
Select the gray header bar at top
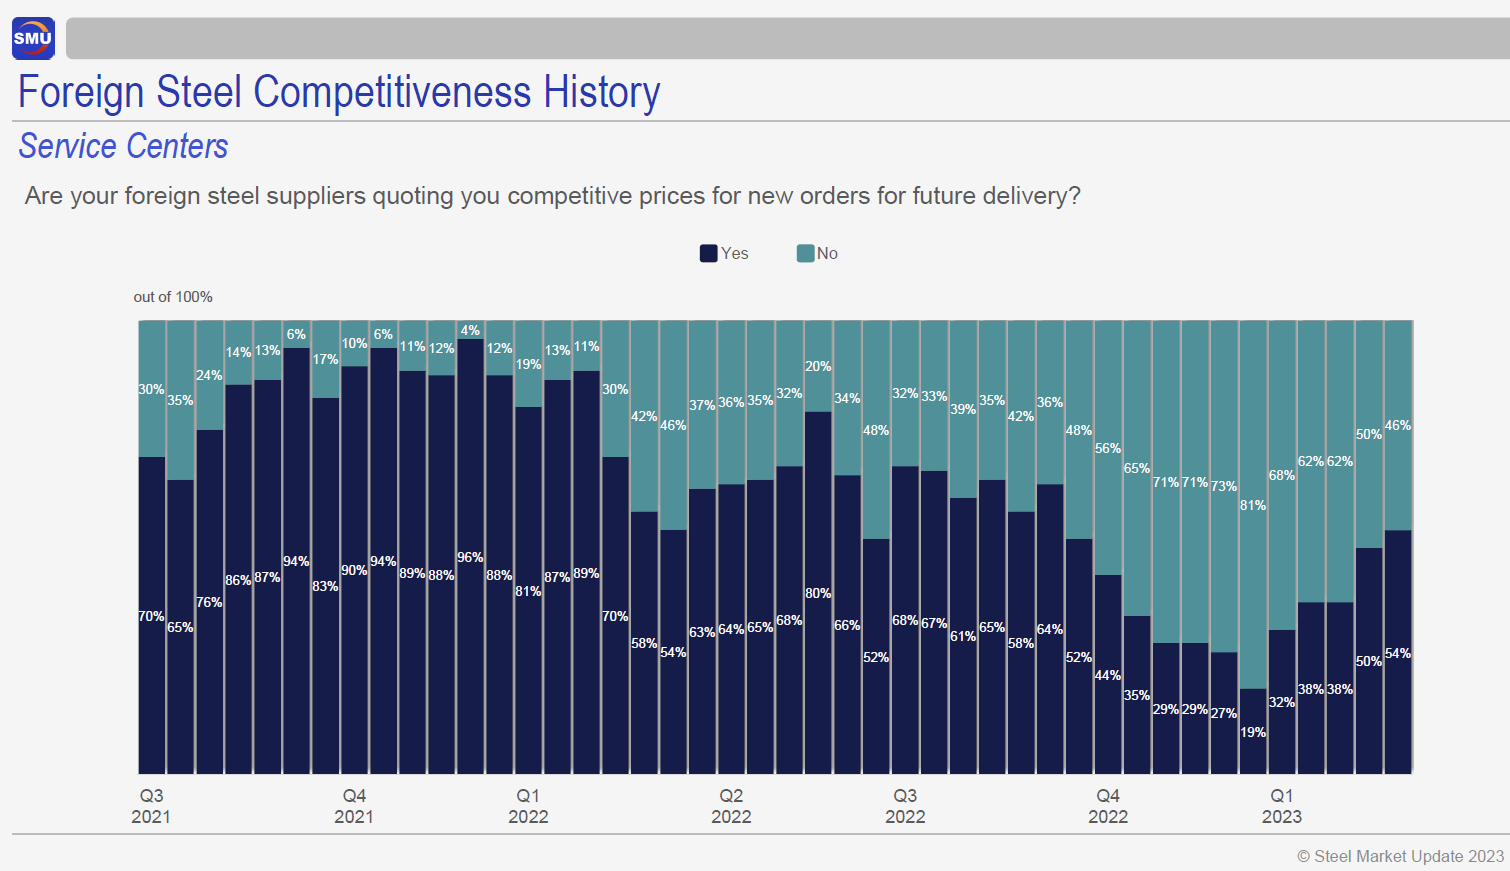pyautogui.click(x=787, y=39)
